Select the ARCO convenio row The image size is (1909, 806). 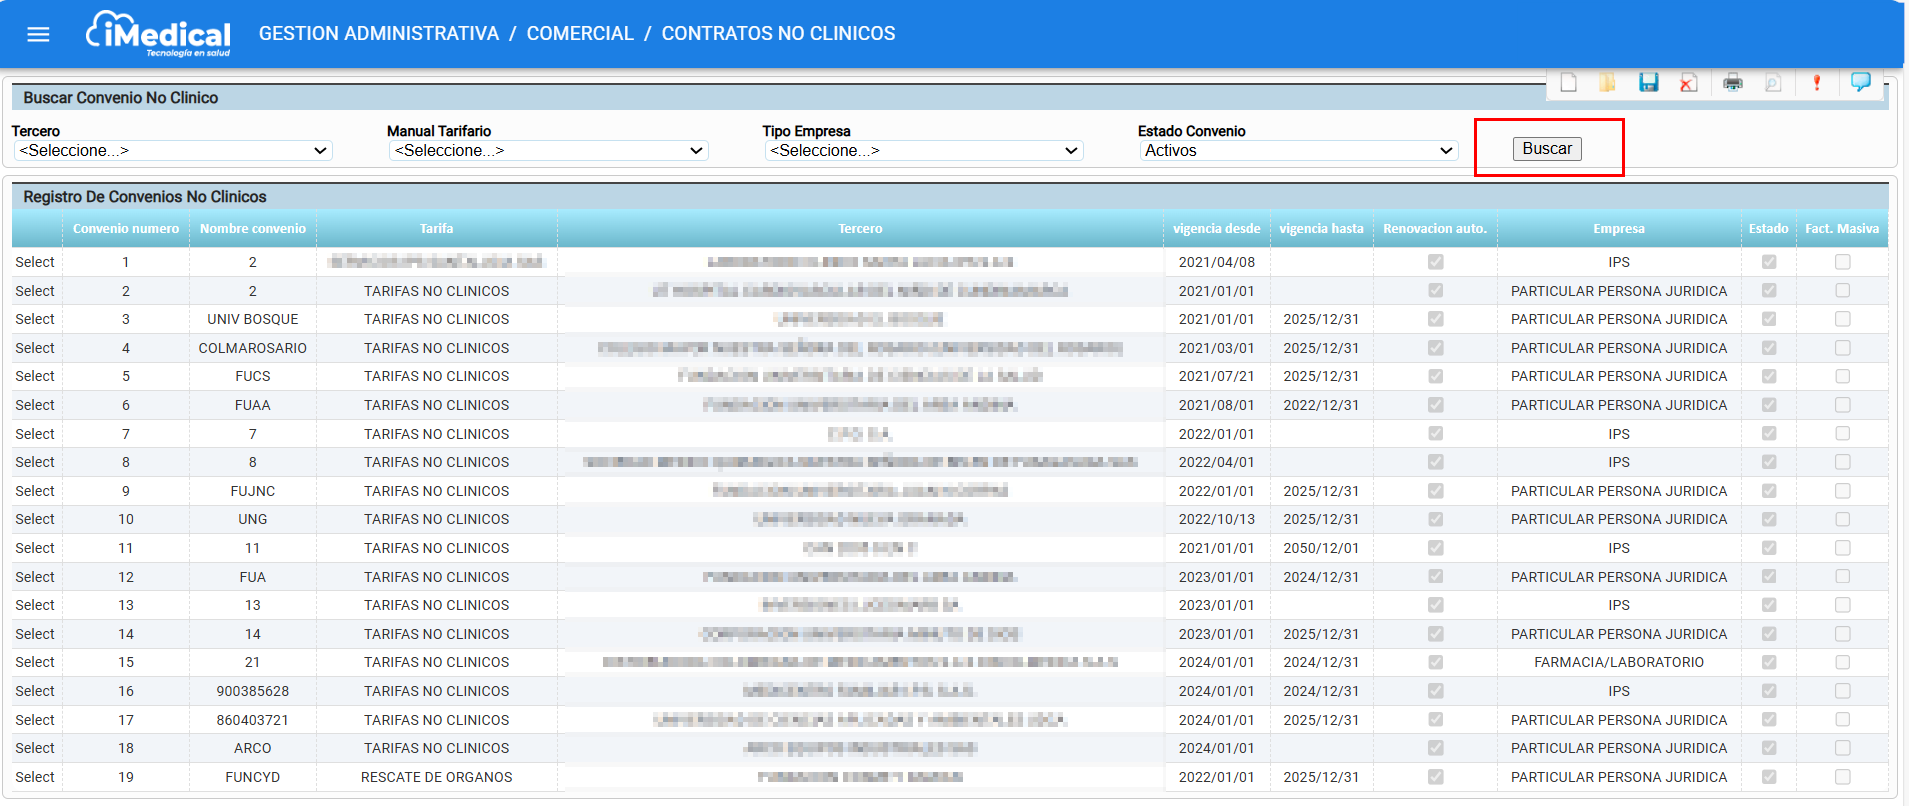coord(35,748)
